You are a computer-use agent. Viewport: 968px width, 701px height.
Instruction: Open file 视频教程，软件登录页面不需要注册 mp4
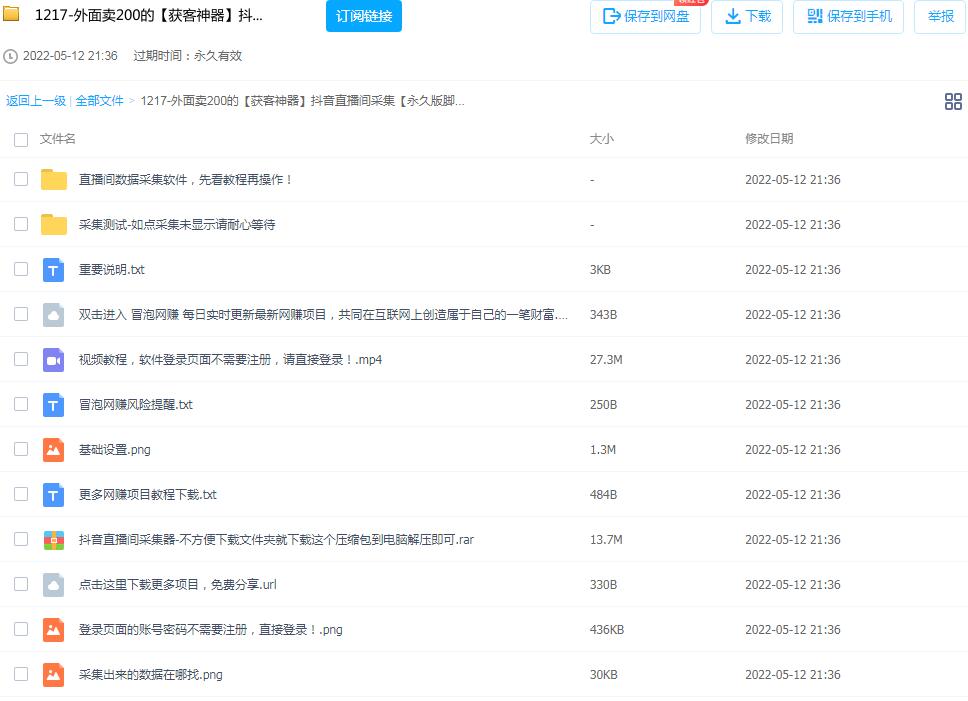pos(230,360)
